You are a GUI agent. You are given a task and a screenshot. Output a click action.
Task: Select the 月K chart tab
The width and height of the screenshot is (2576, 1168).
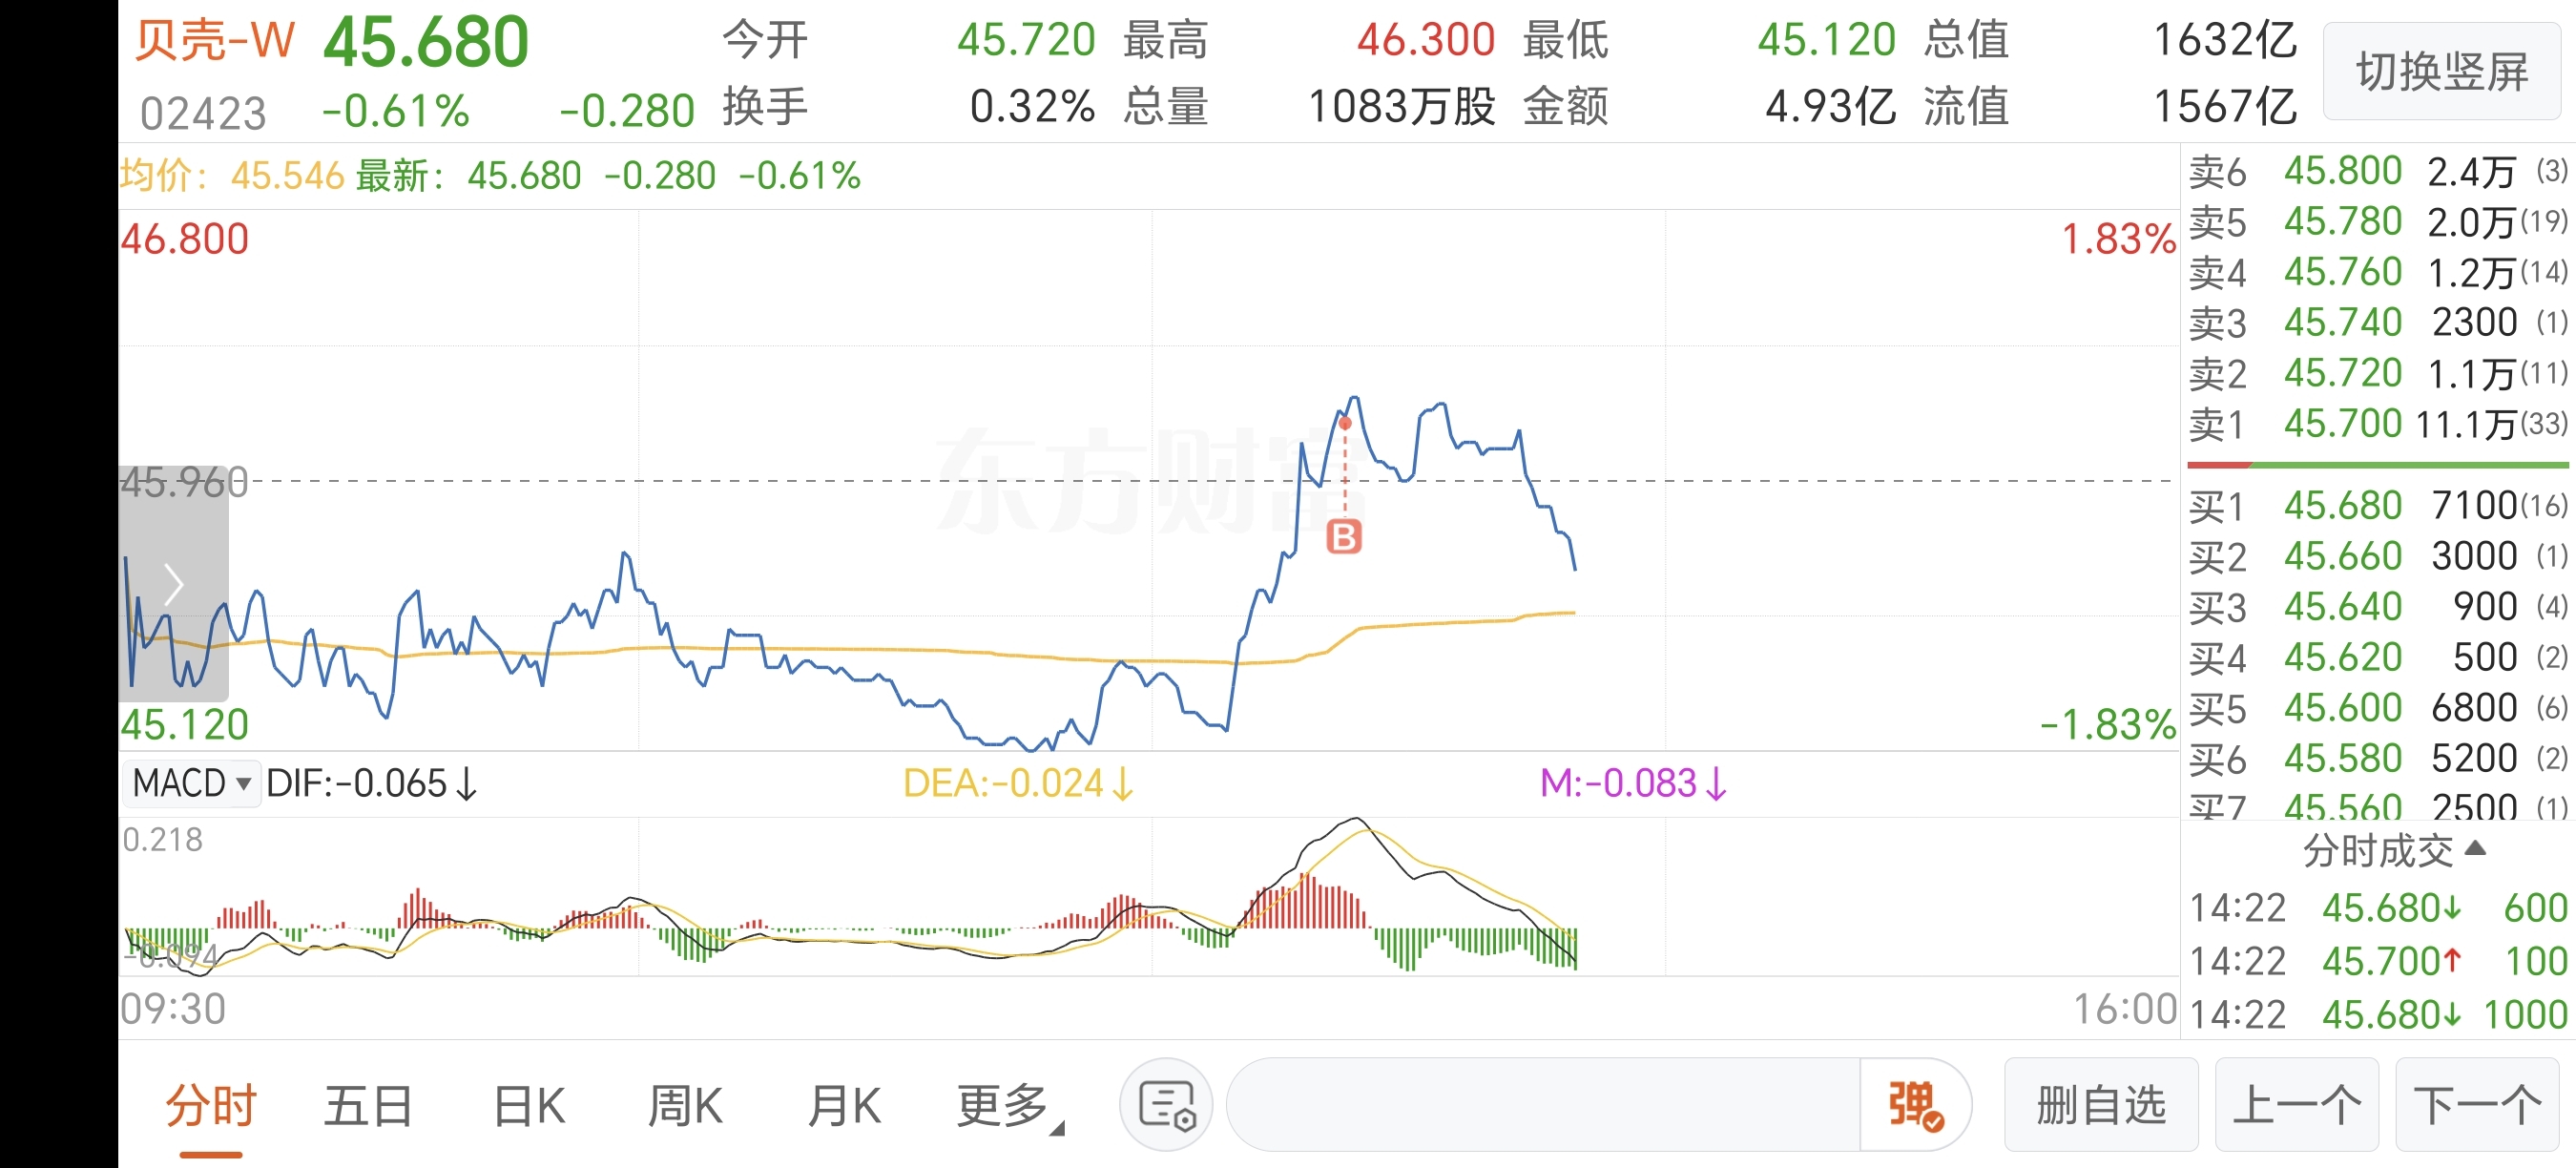pyautogui.click(x=844, y=1106)
